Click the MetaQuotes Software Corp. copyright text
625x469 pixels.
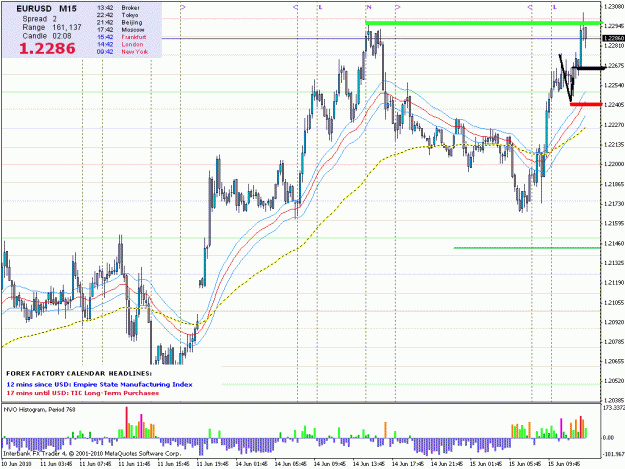(92, 454)
